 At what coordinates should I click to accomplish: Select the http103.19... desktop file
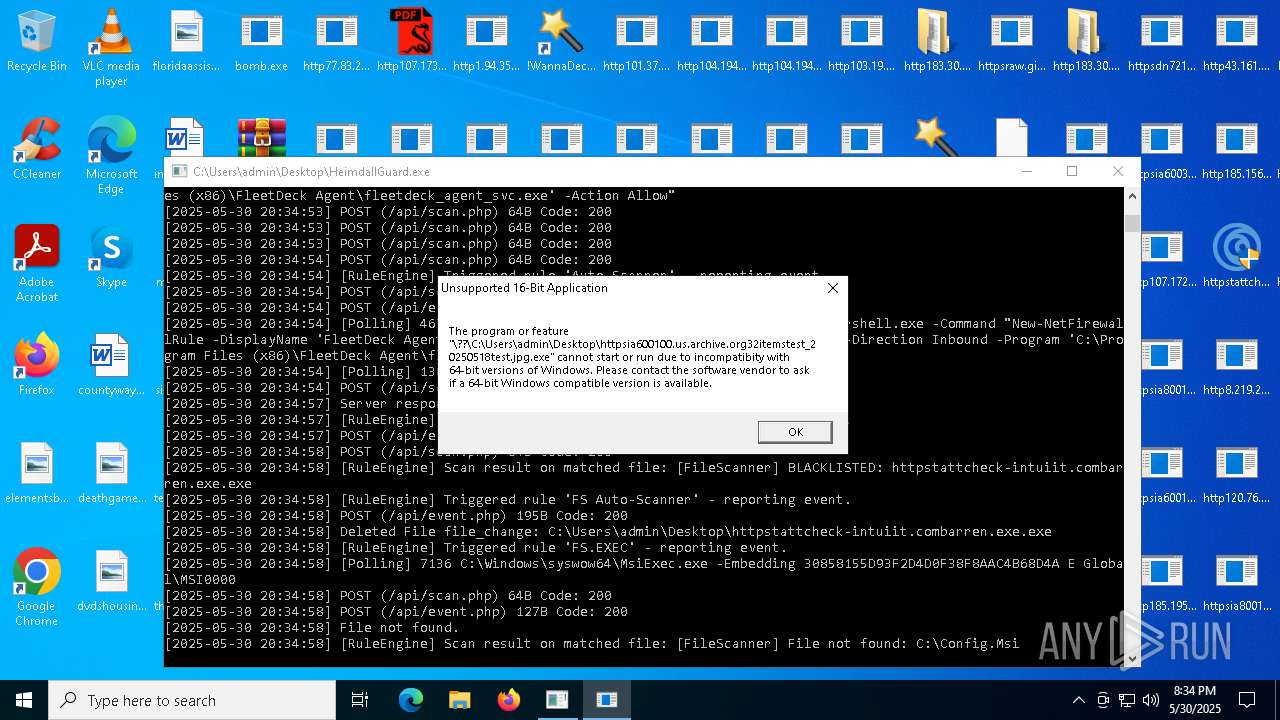point(861,42)
